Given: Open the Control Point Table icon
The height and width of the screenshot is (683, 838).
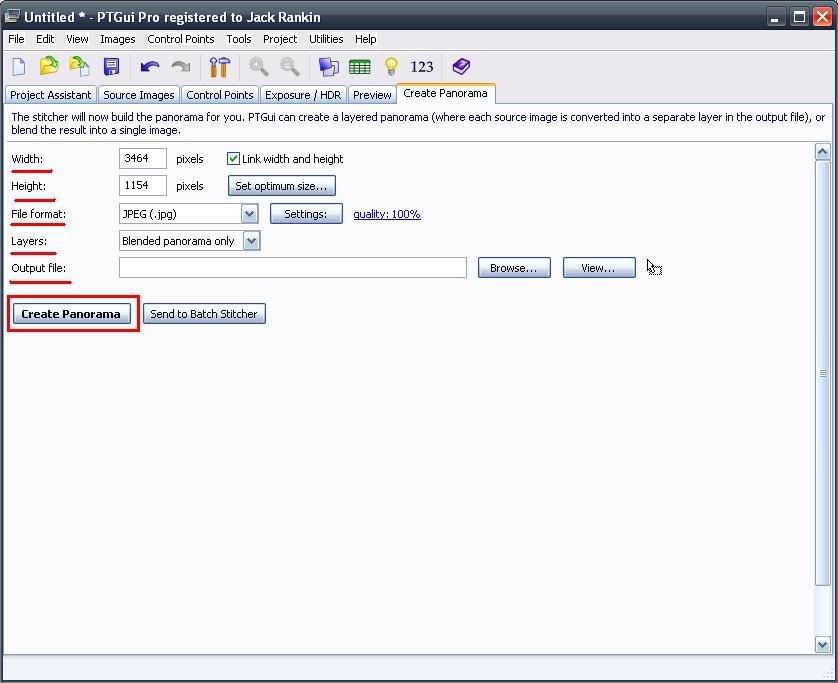Looking at the screenshot, I should (x=360, y=67).
